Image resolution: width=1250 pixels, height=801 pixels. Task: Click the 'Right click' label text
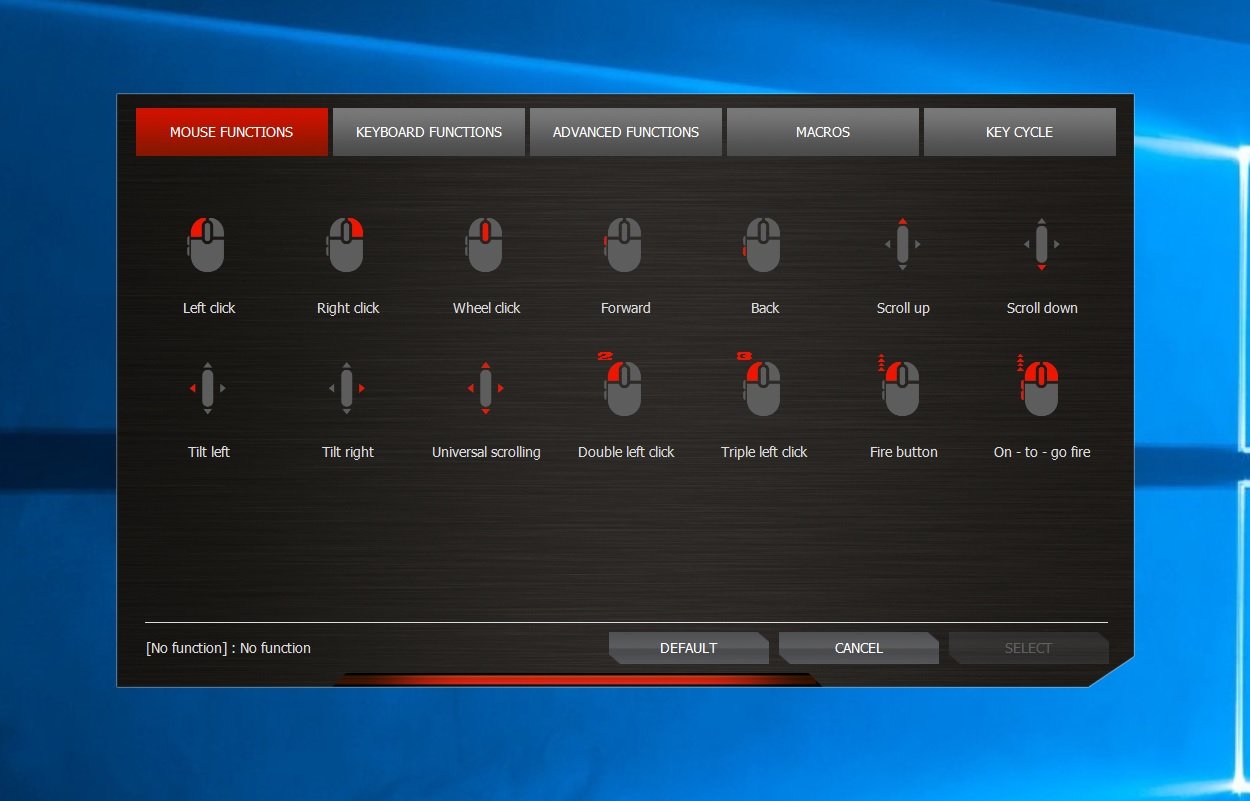point(348,308)
